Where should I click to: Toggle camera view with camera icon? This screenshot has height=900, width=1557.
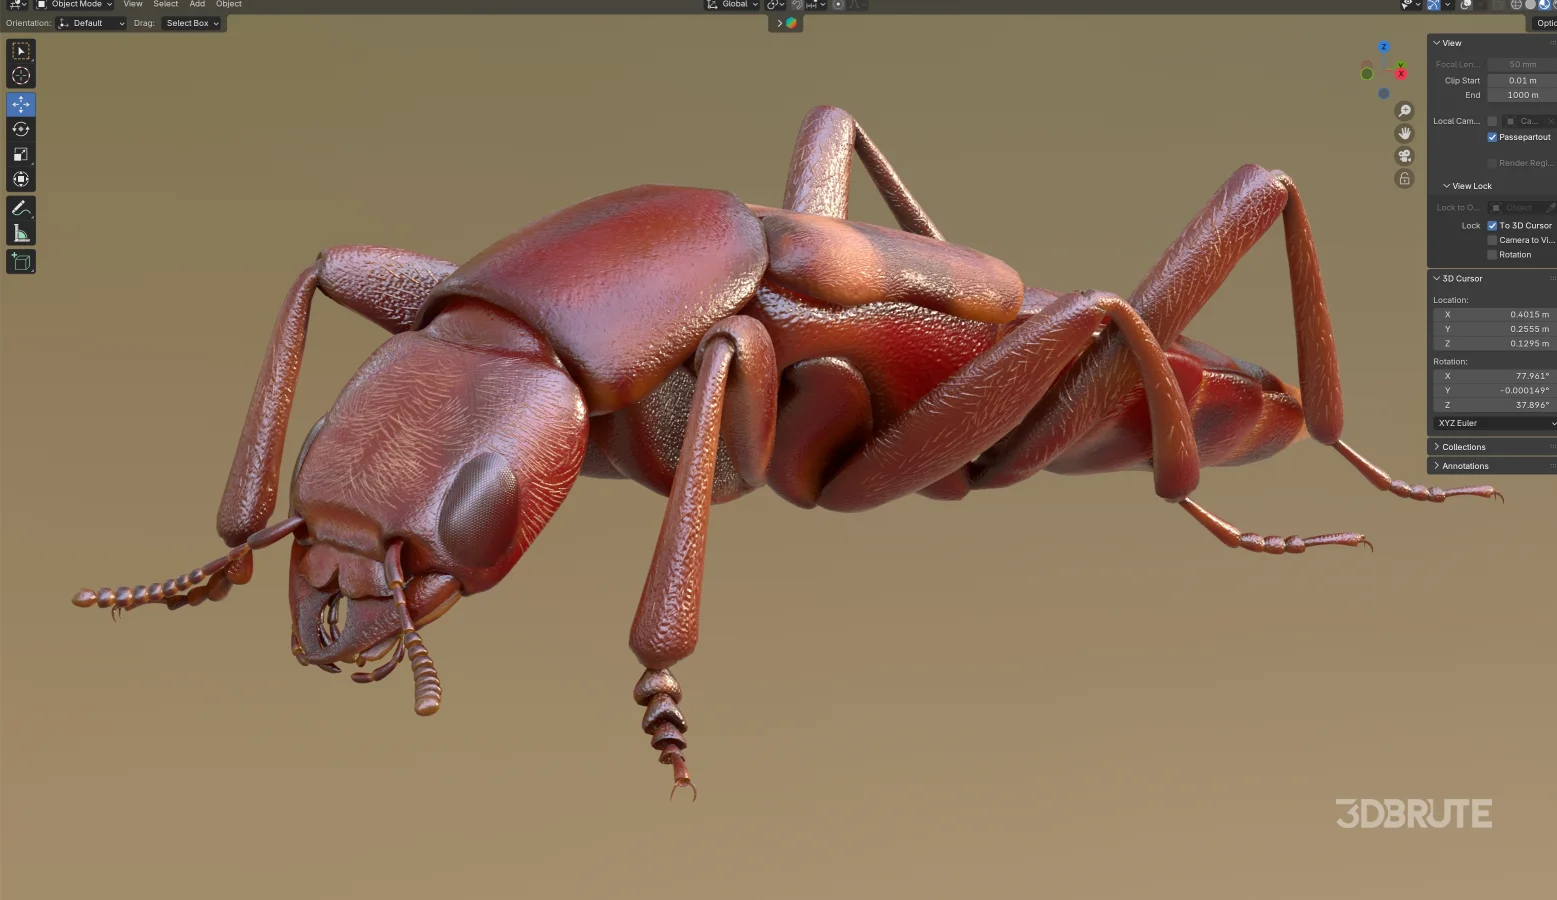click(1404, 156)
